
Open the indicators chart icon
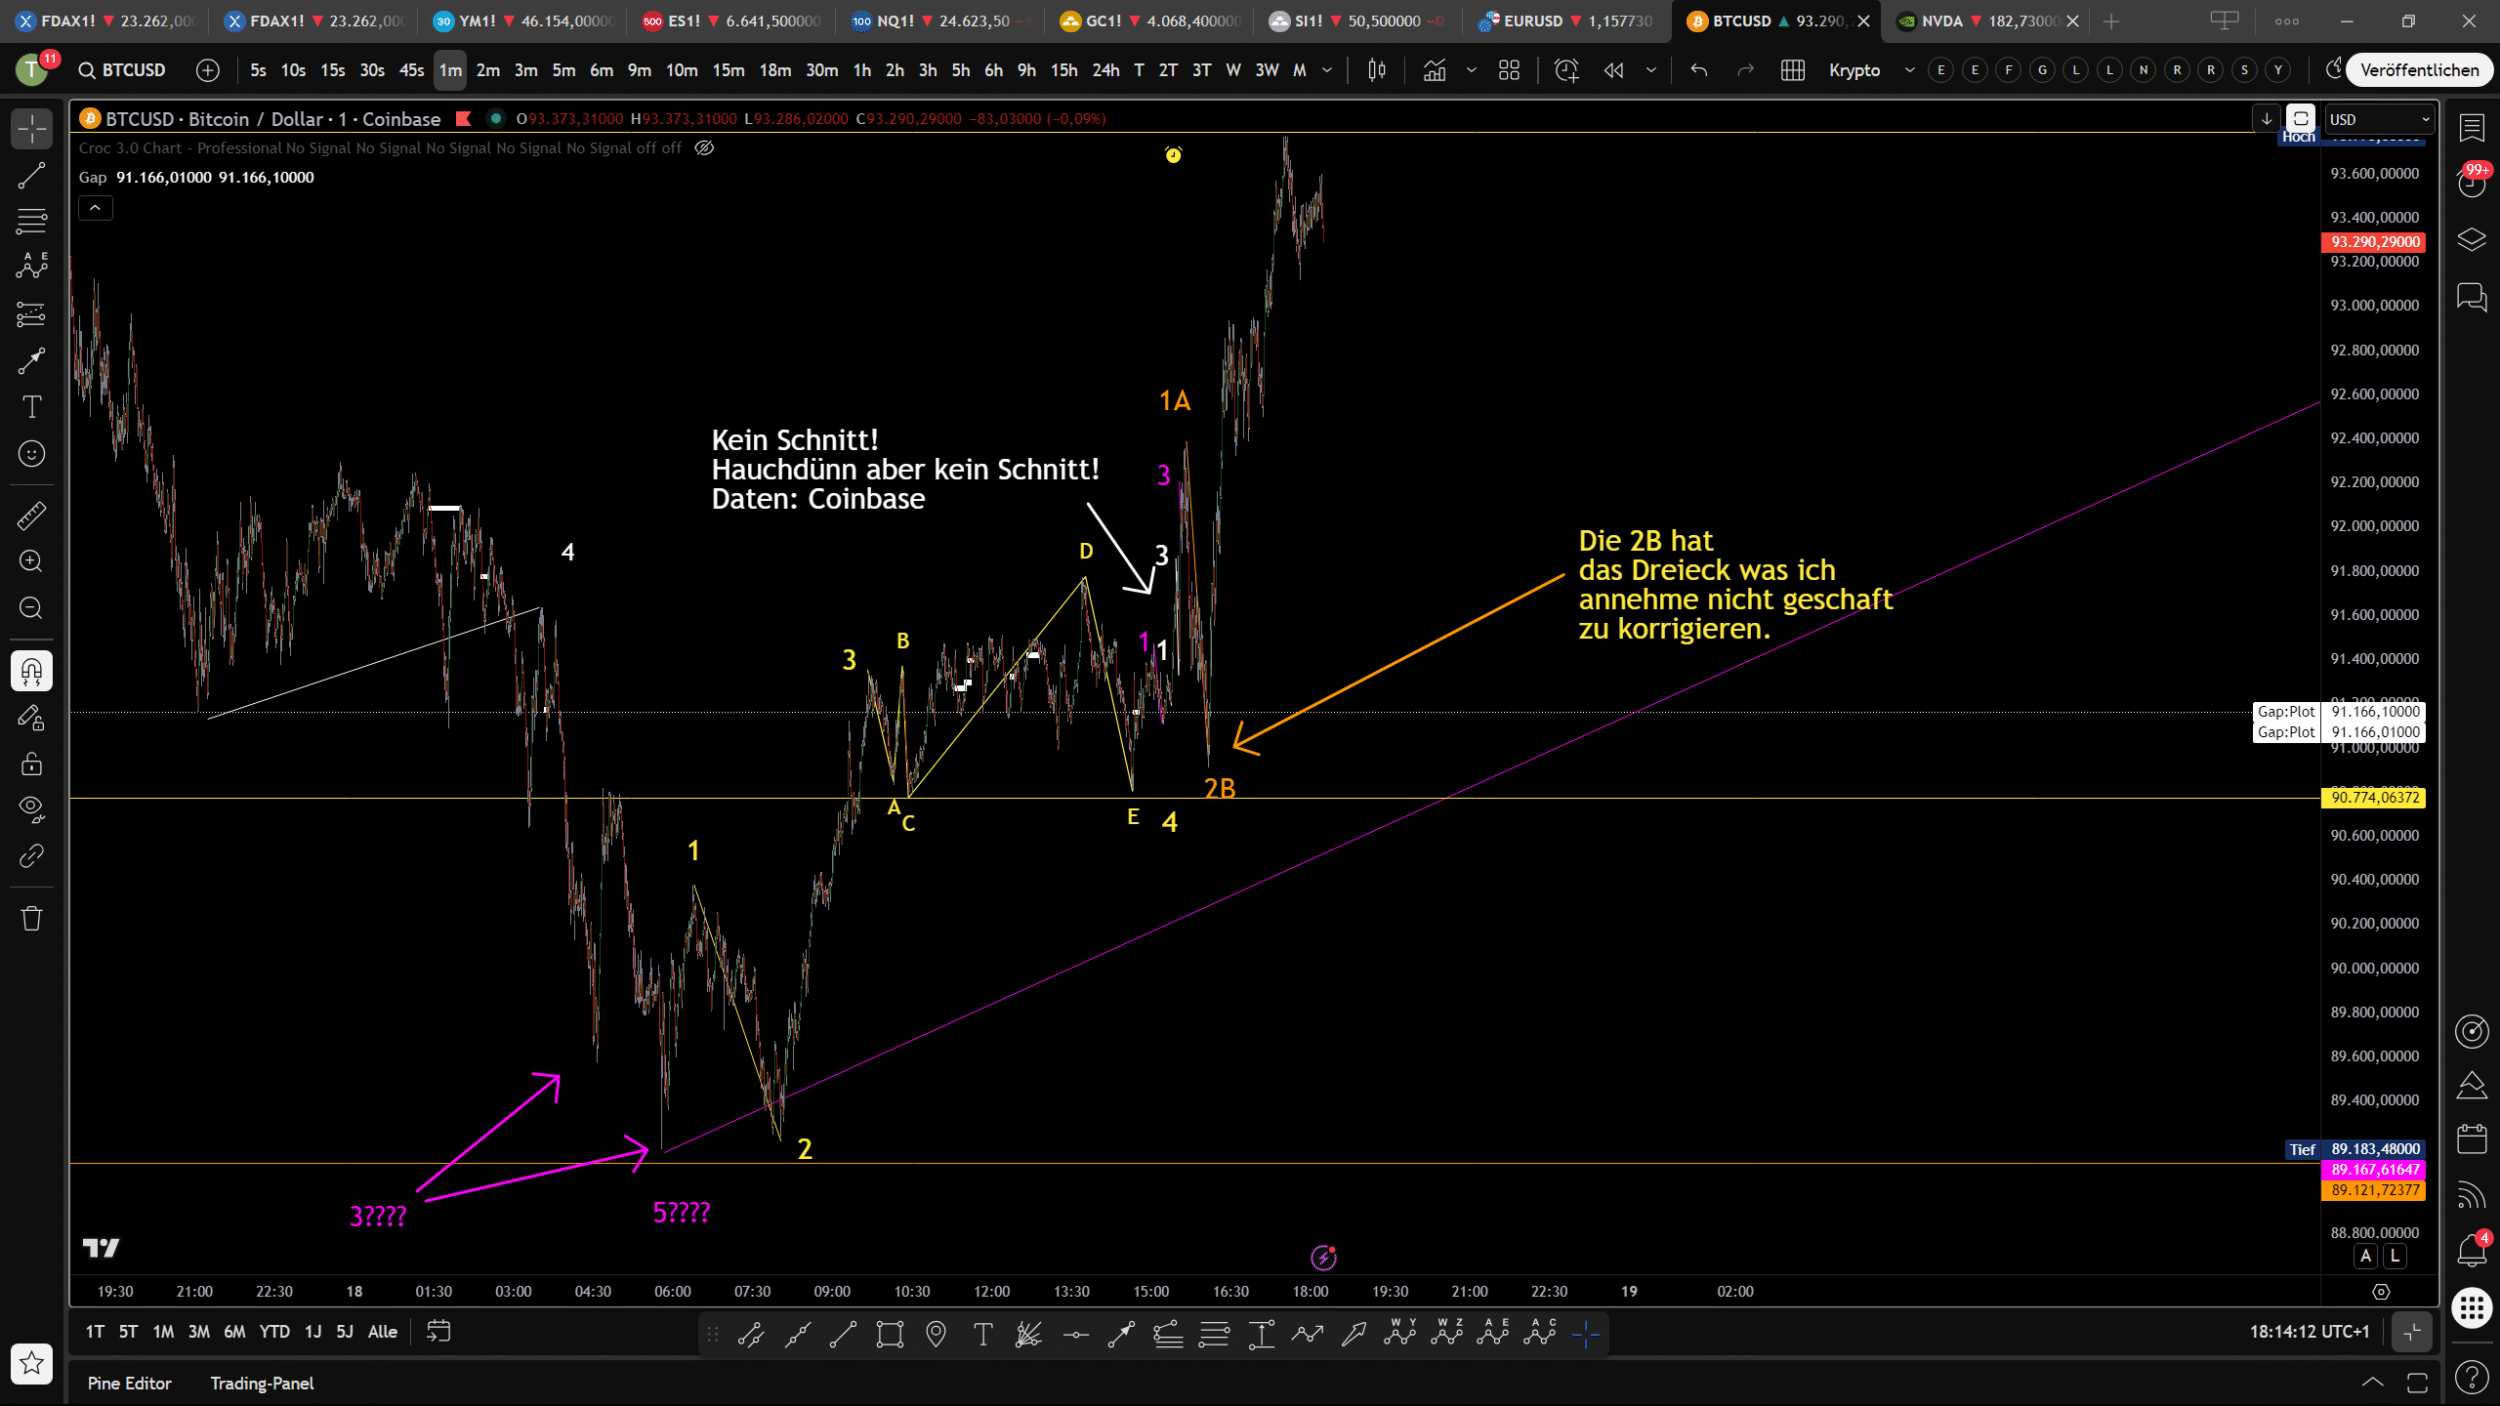click(x=1434, y=70)
